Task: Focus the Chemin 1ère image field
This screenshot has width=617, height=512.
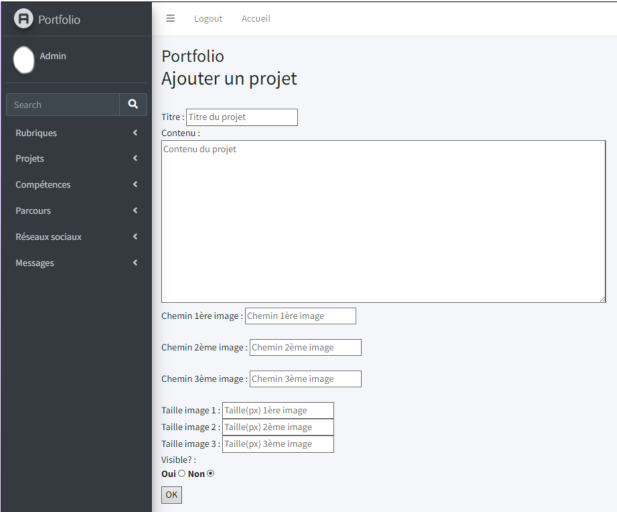Action: click(300, 316)
